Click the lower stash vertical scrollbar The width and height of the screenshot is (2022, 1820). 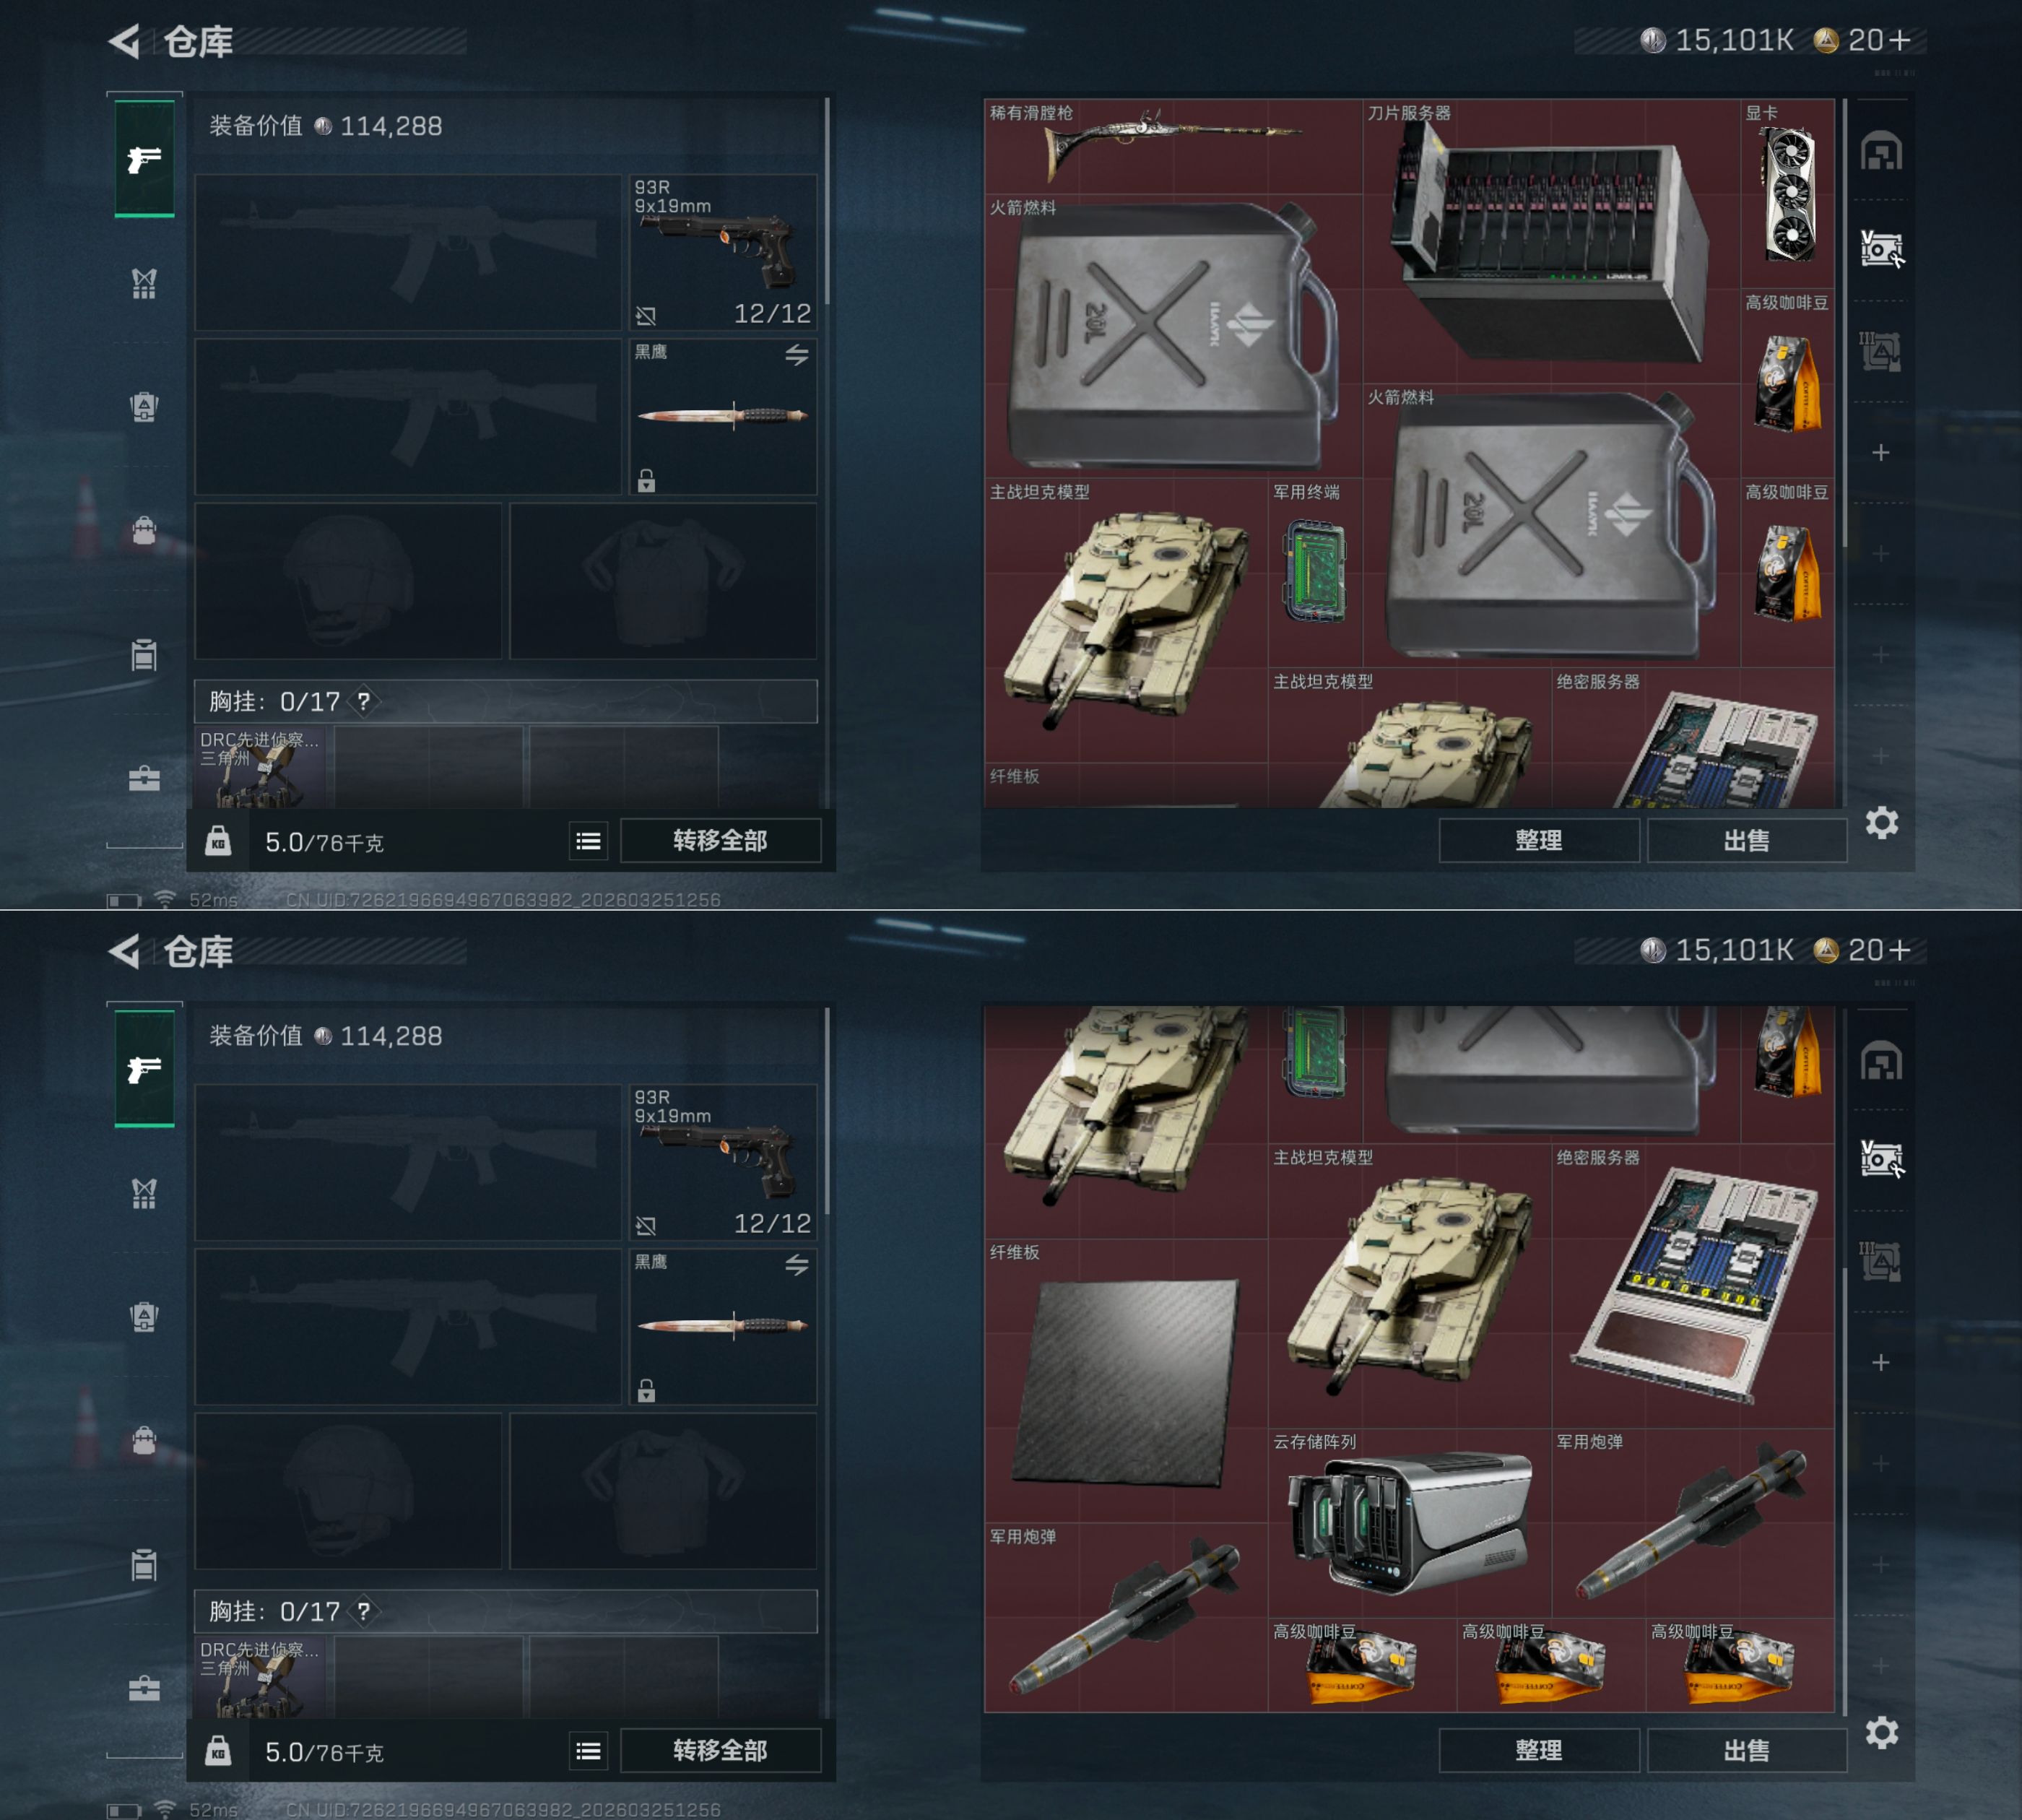click(x=1845, y=1490)
